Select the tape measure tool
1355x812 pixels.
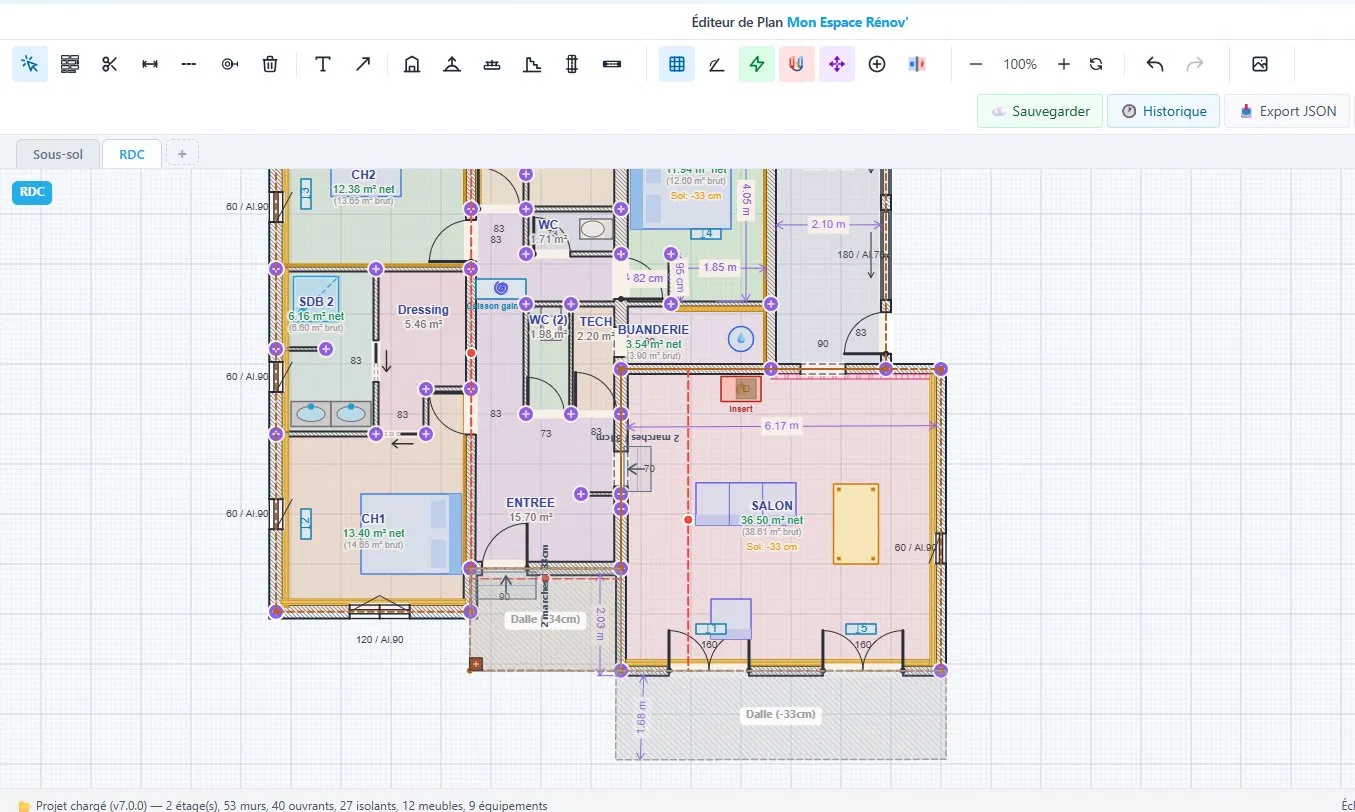(230, 64)
